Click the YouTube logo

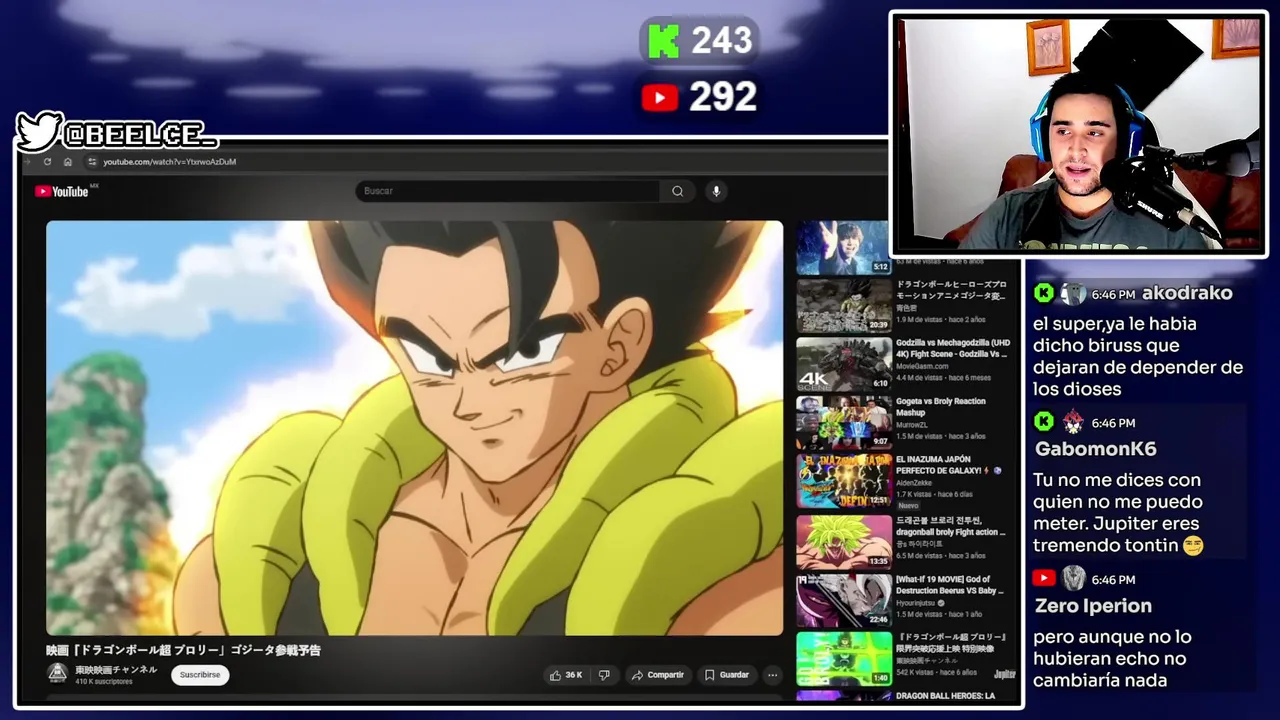(x=62, y=191)
